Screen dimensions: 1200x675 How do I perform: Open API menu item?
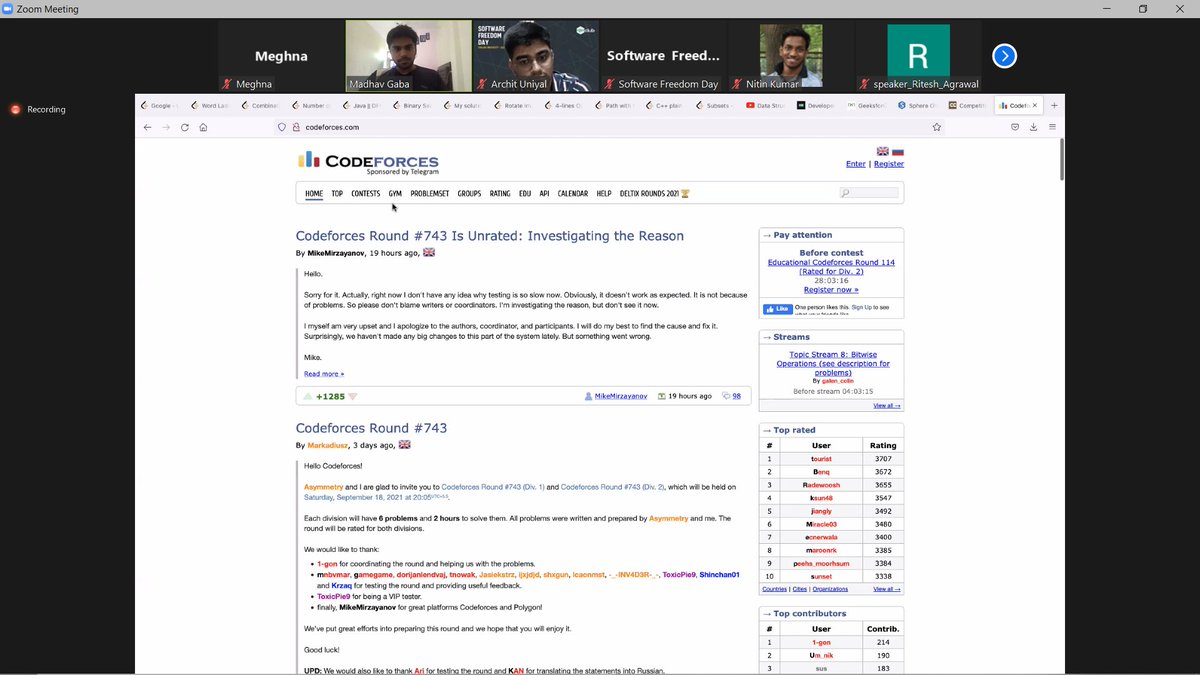coord(545,193)
